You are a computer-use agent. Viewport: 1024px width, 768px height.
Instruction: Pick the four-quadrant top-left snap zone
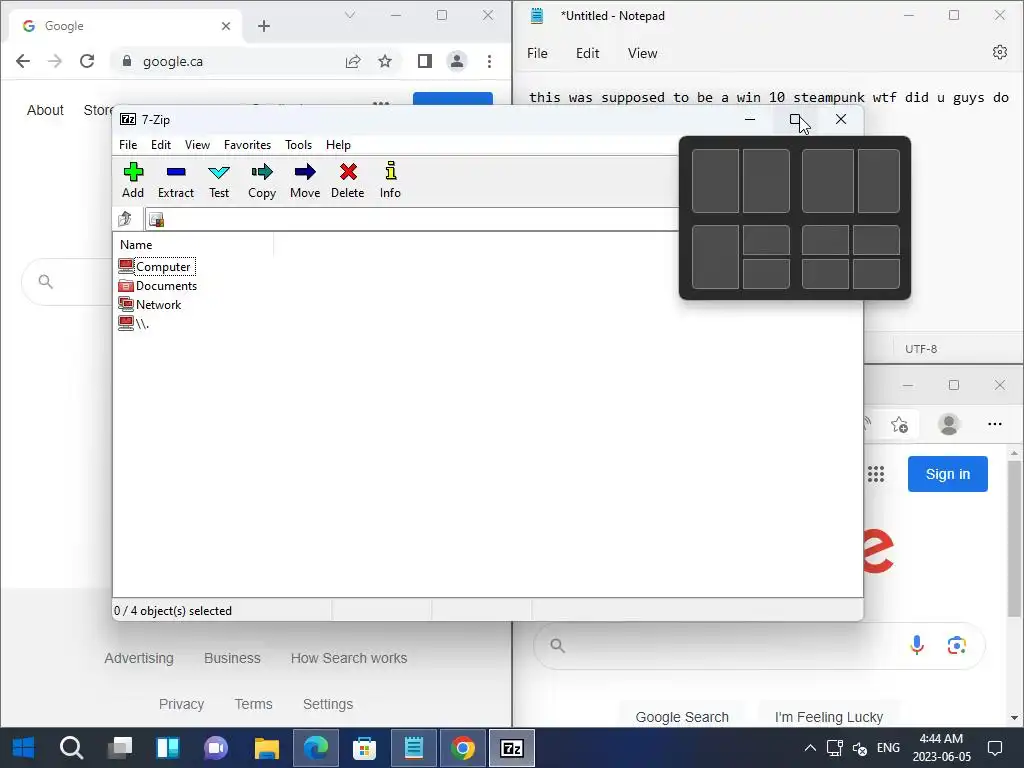tap(825, 240)
